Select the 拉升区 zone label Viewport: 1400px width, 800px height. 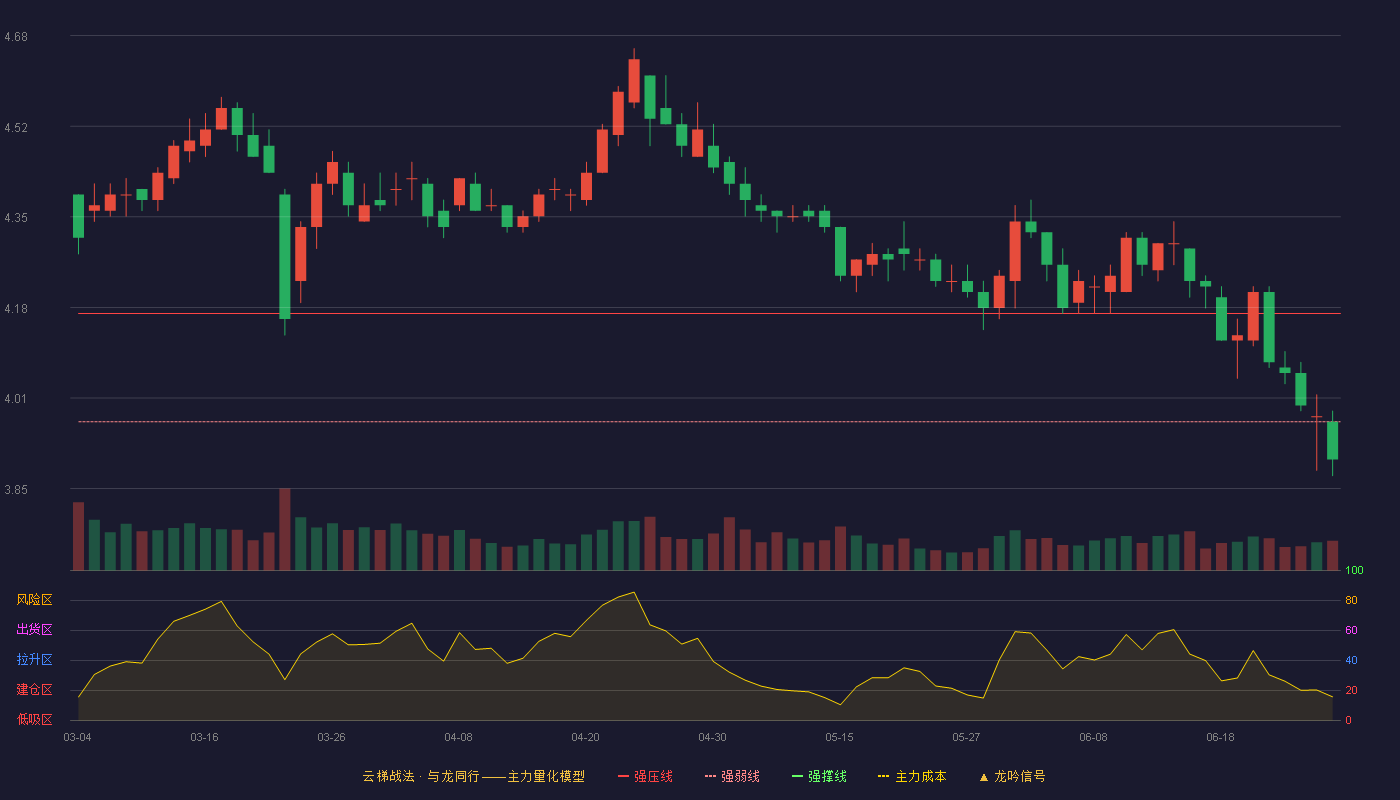(34, 660)
